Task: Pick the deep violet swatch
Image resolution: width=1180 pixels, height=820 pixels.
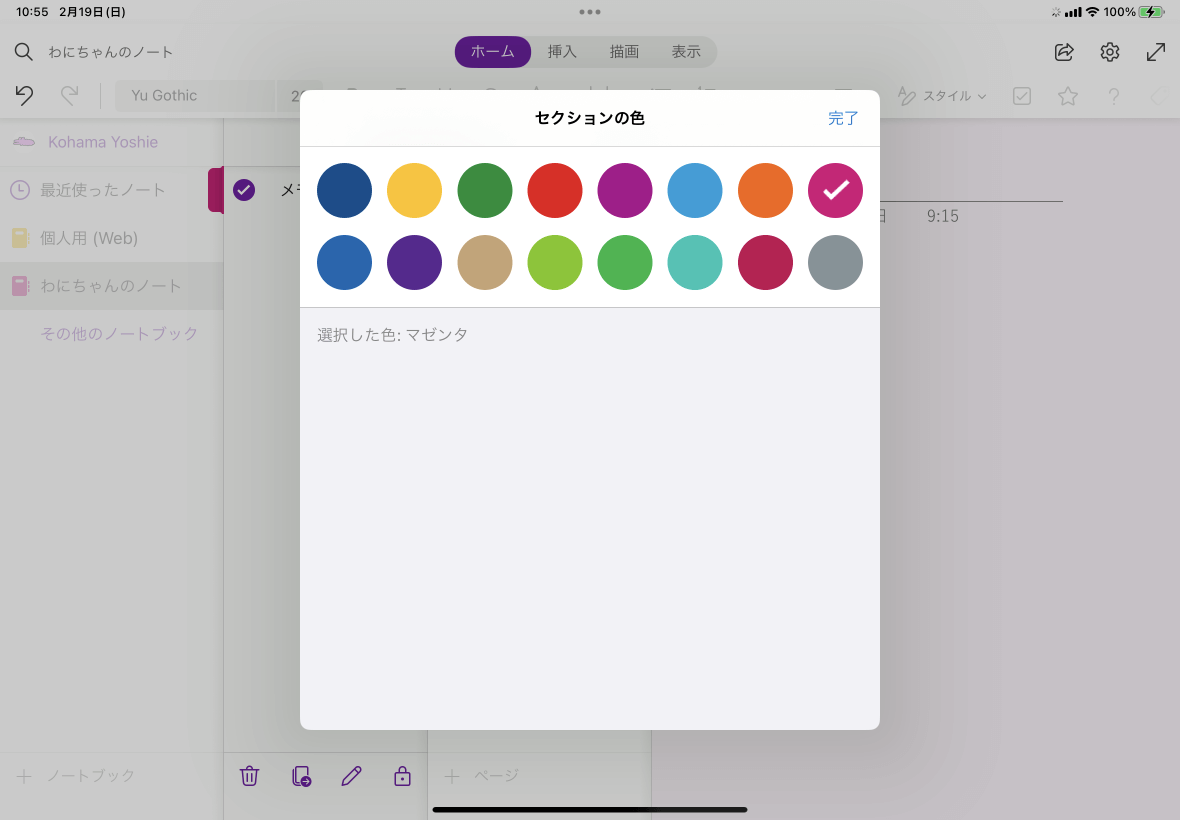Action: tap(415, 263)
